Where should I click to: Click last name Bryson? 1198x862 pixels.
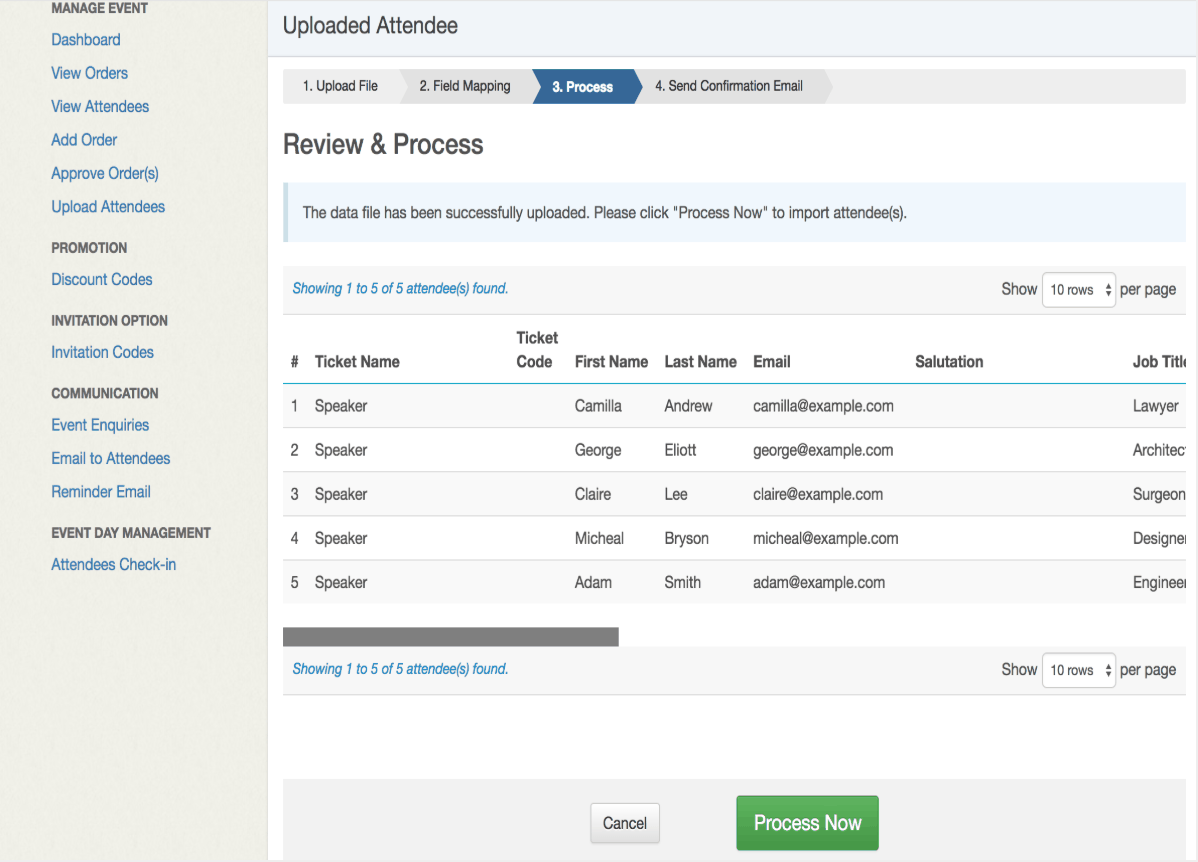click(x=686, y=539)
